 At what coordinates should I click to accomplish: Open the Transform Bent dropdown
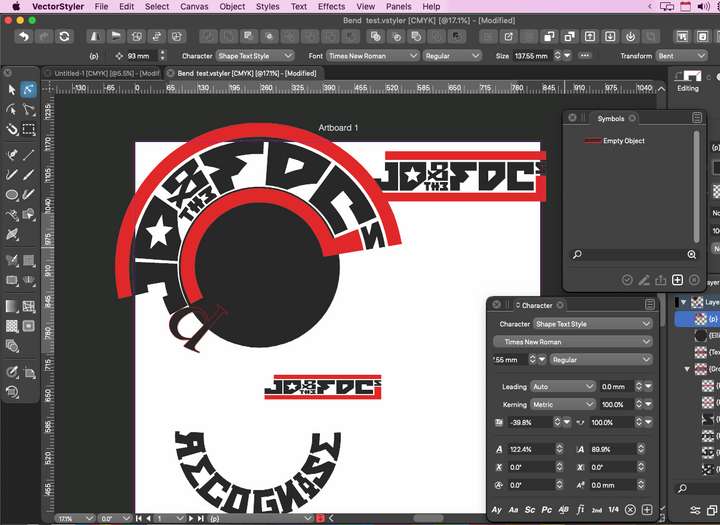tap(681, 56)
